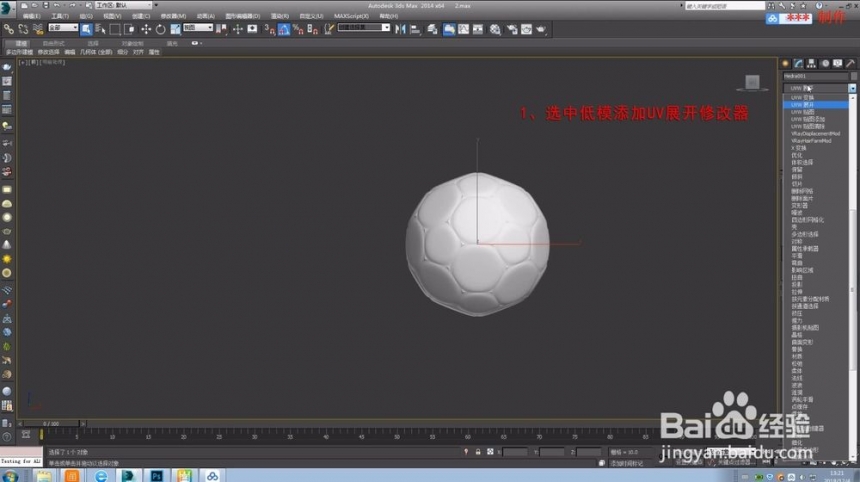Open the Views menu
This screenshot has height=482, width=860.
[112, 16]
